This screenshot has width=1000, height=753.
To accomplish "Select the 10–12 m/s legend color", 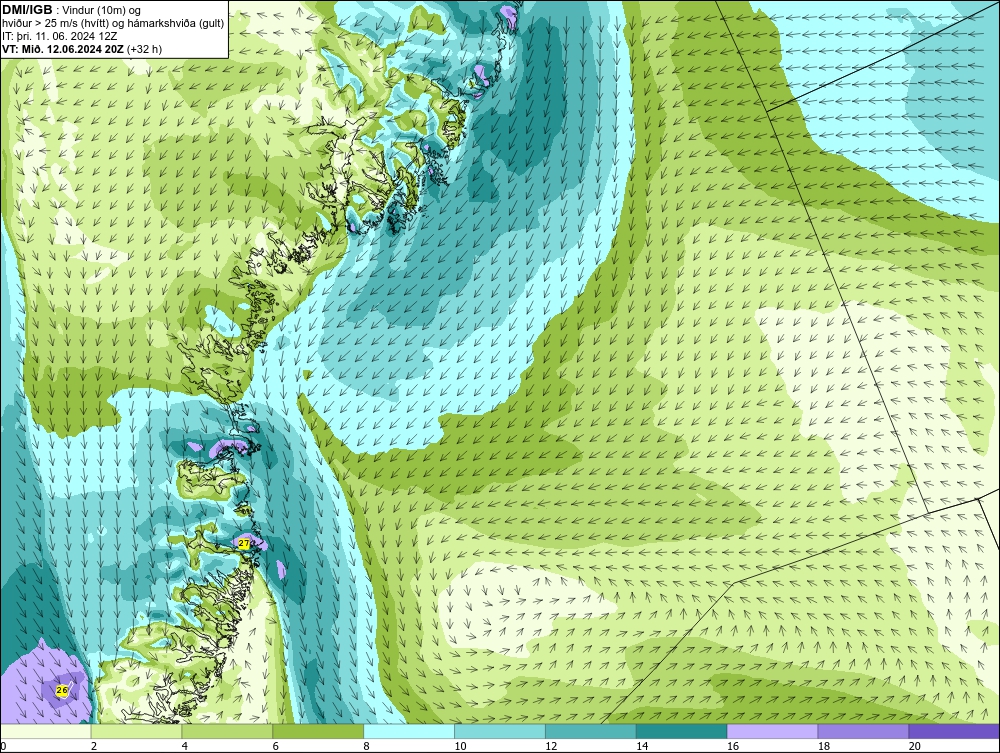I will point(500,731).
